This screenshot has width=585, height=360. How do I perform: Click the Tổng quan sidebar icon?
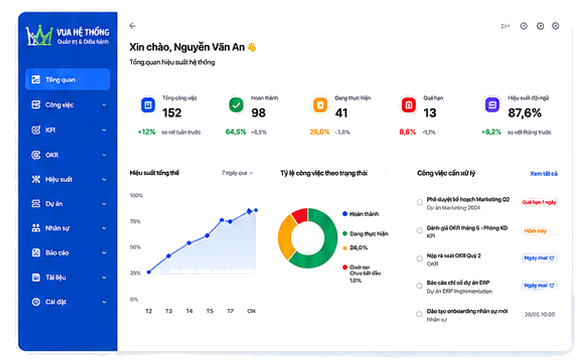tap(36, 79)
